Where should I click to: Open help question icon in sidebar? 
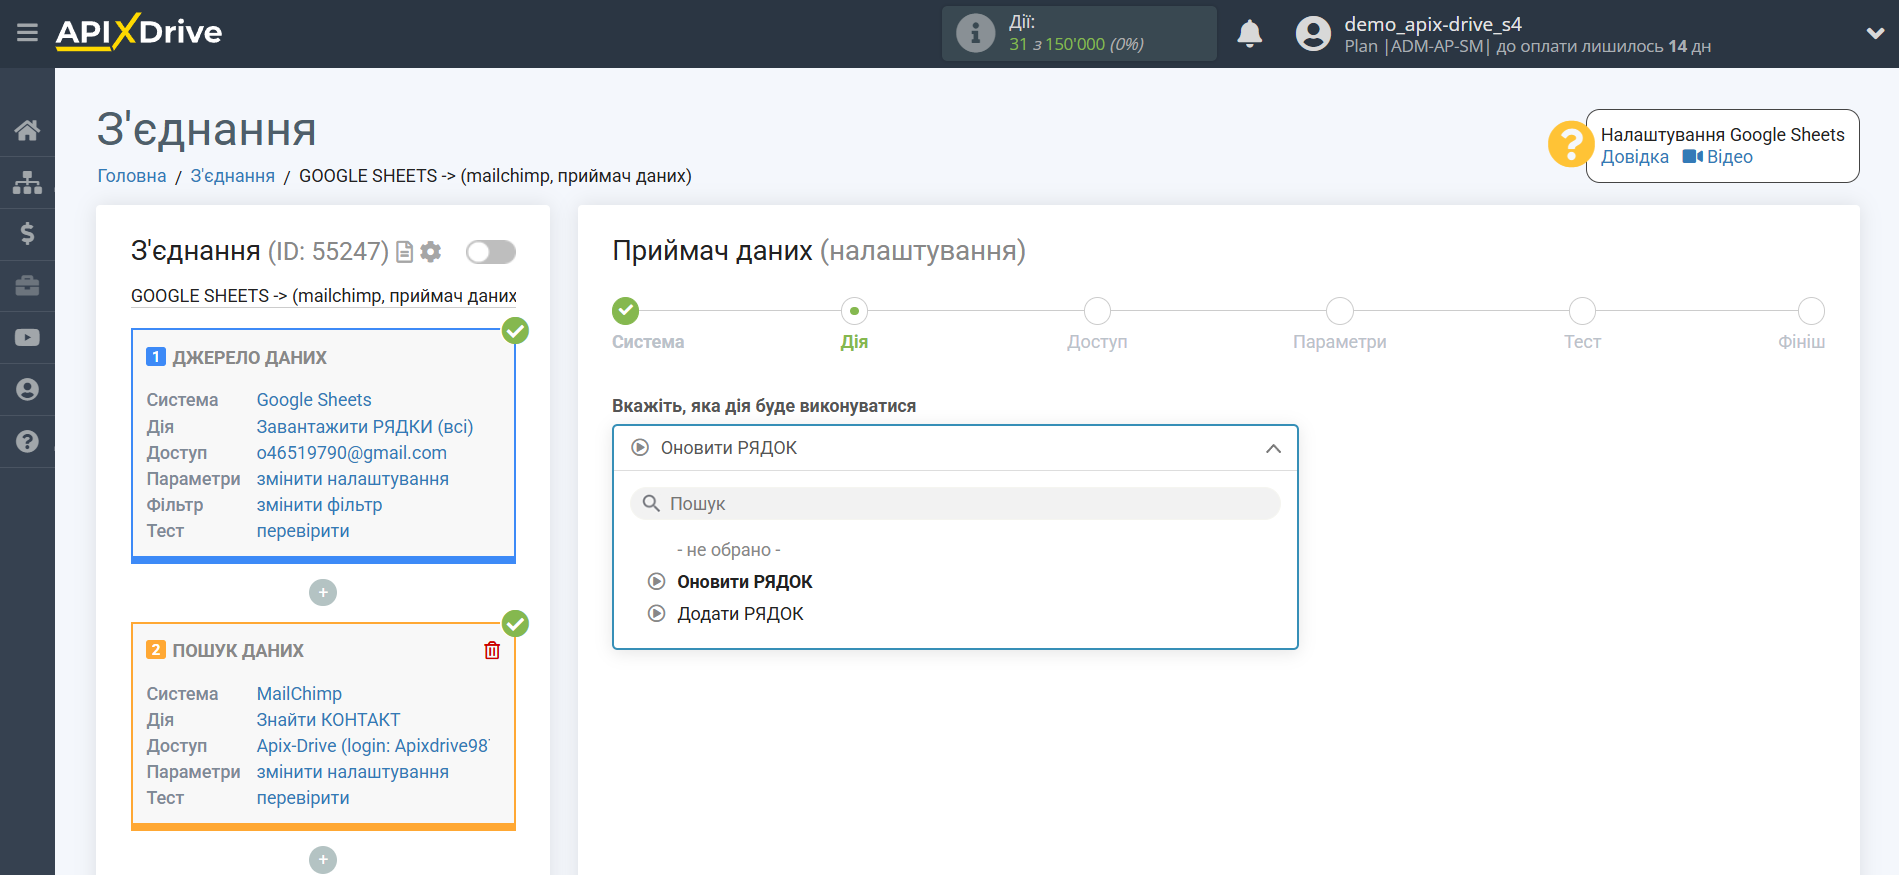point(27,441)
